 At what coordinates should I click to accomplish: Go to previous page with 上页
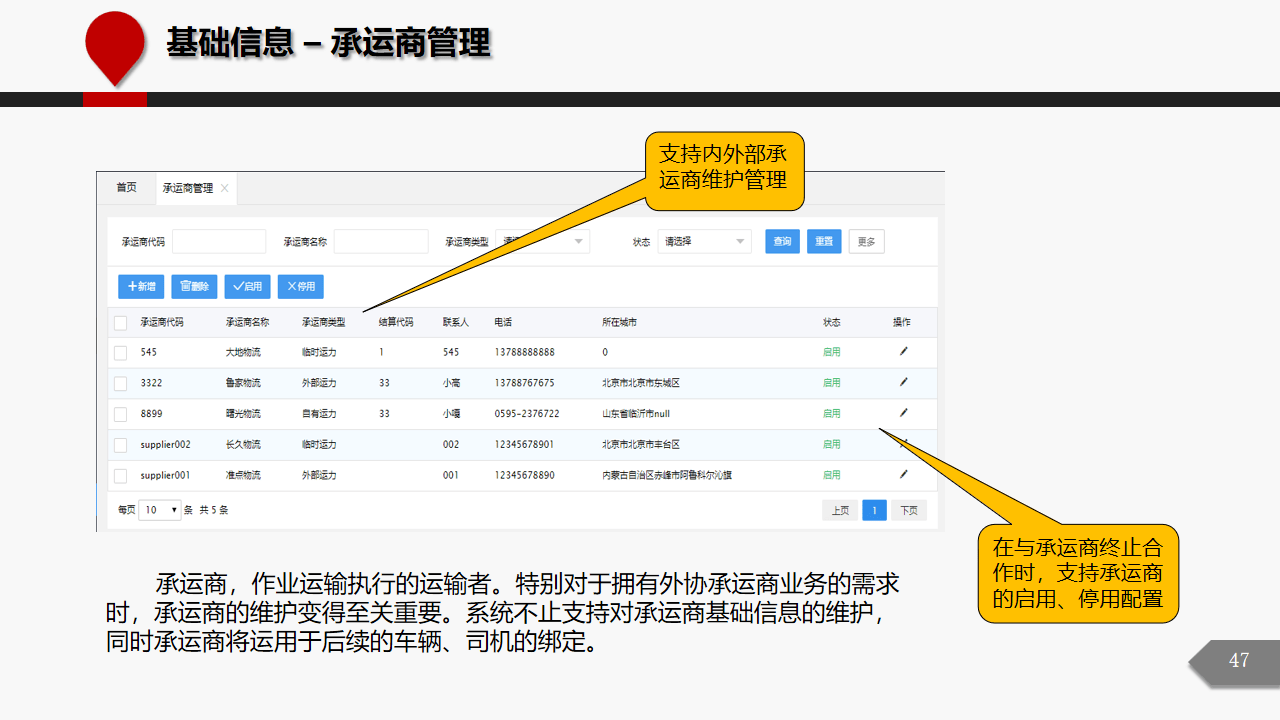840,510
